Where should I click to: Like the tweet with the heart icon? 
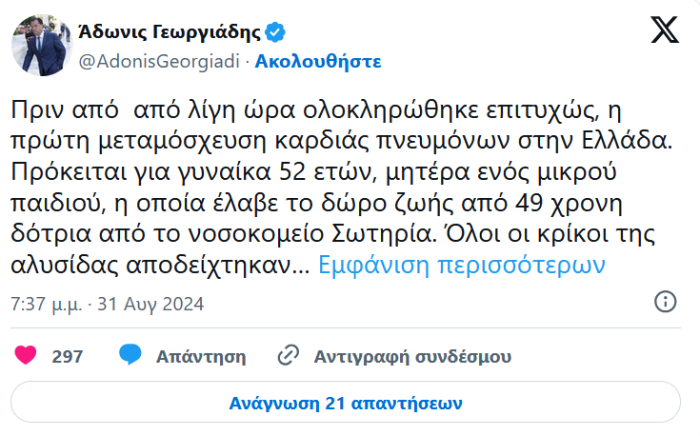(27, 355)
